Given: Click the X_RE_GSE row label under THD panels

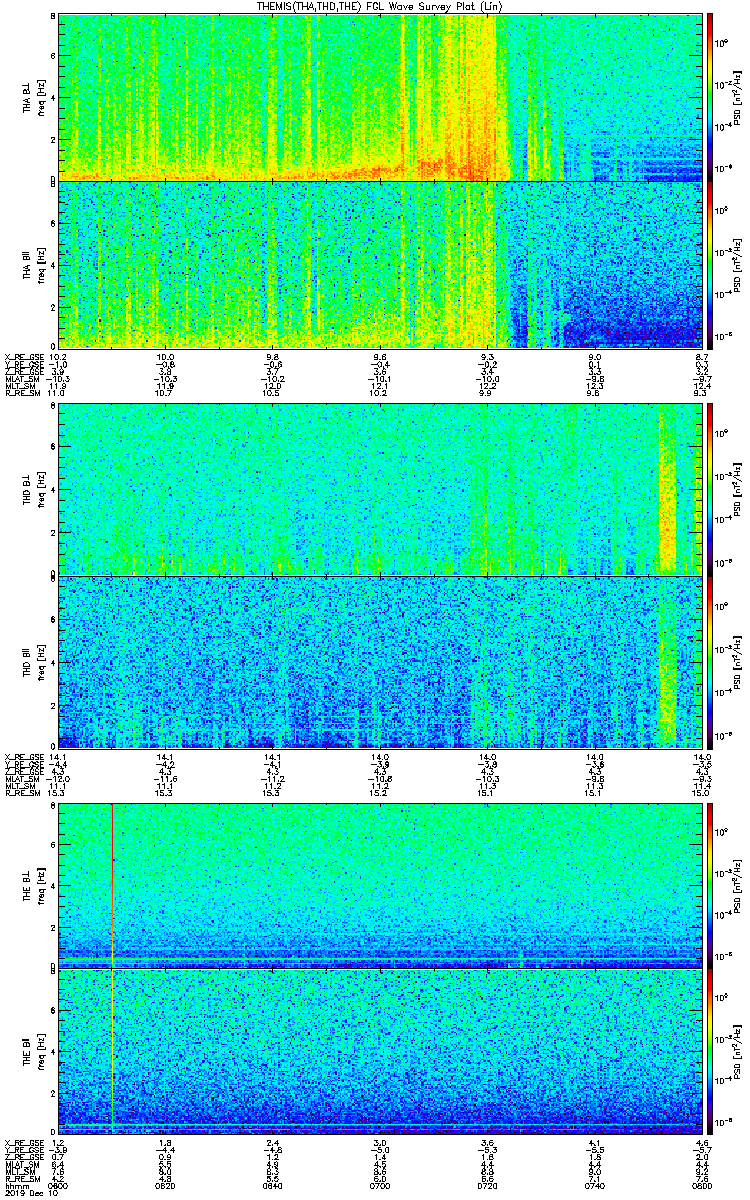Looking at the screenshot, I should (x=23, y=757).
